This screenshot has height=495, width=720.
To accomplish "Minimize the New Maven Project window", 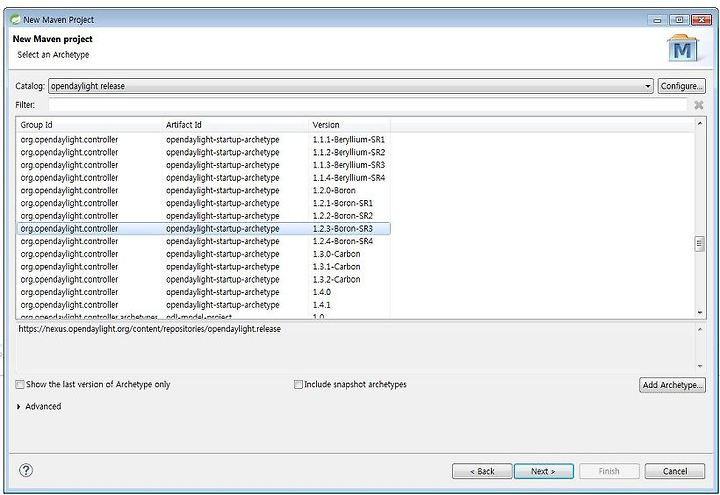I will click(657, 20).
